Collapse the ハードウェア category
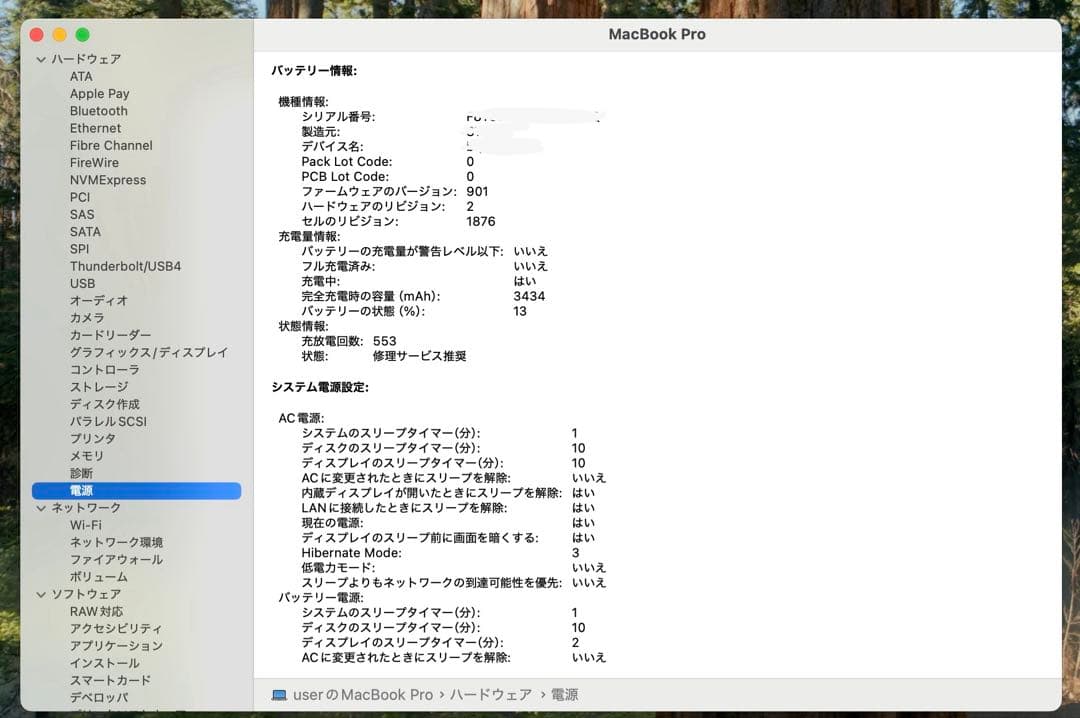The image size is (1080, 718). (41, 59)
